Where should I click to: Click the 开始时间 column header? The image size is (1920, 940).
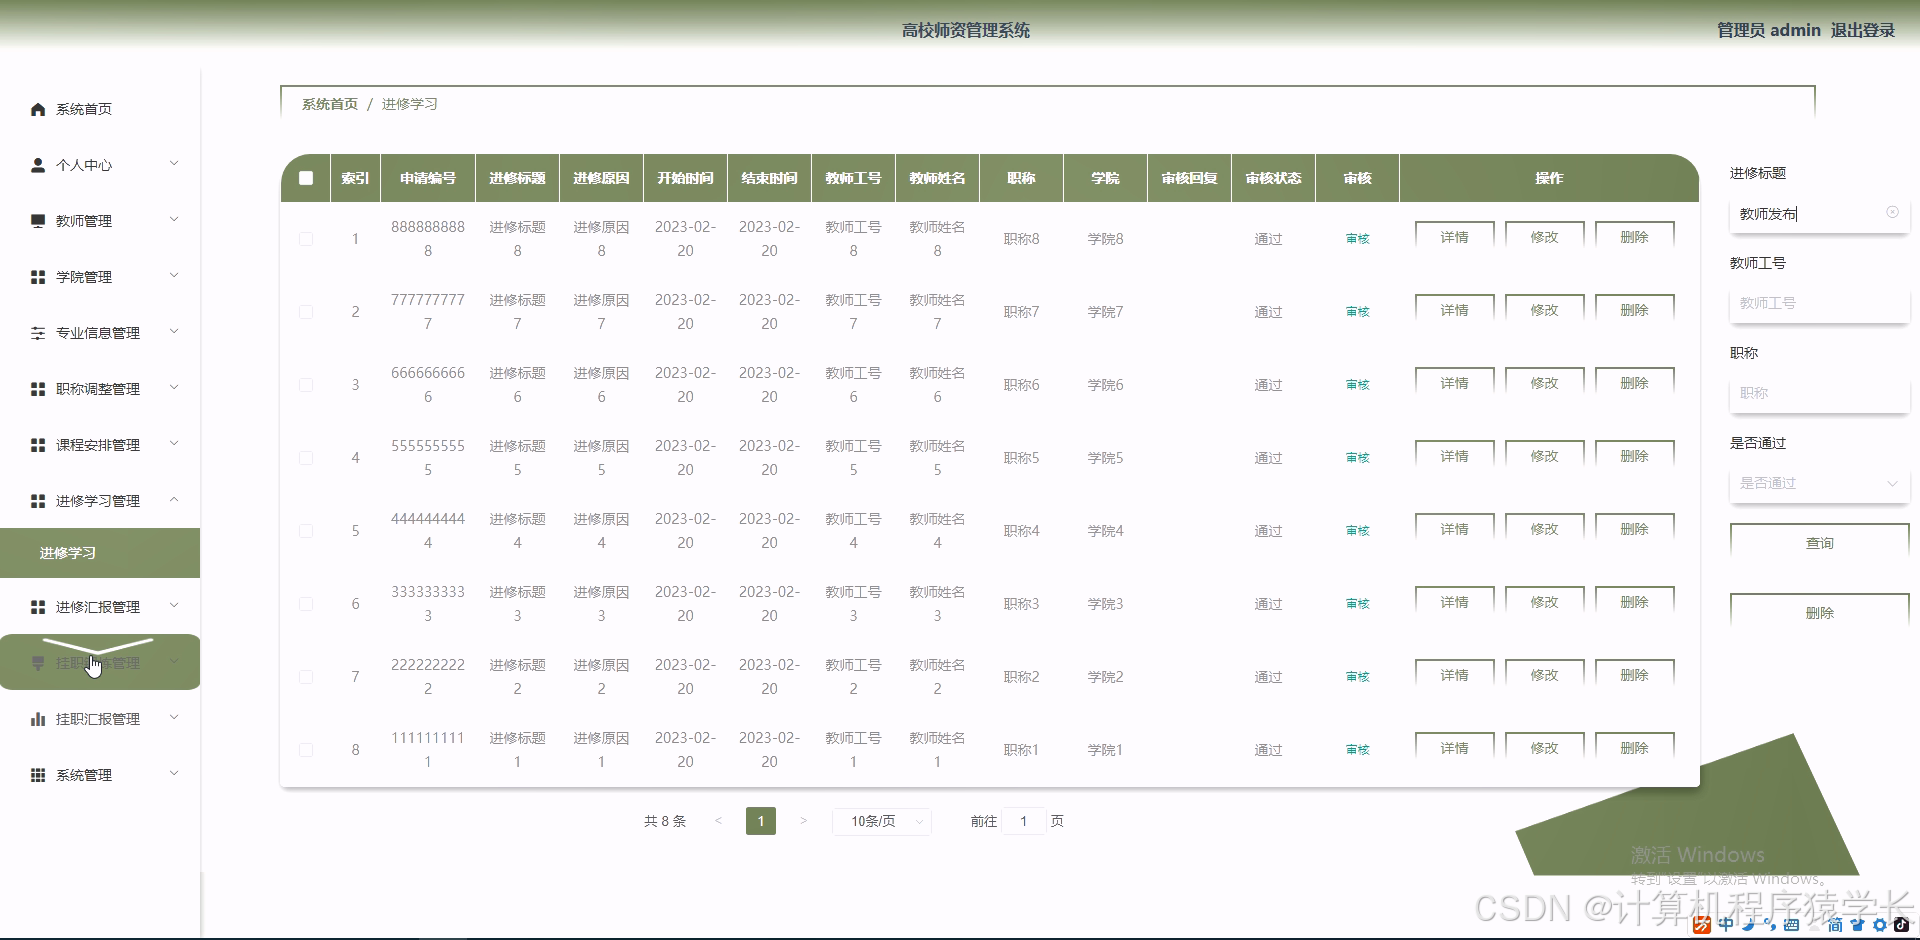[685, 178]
